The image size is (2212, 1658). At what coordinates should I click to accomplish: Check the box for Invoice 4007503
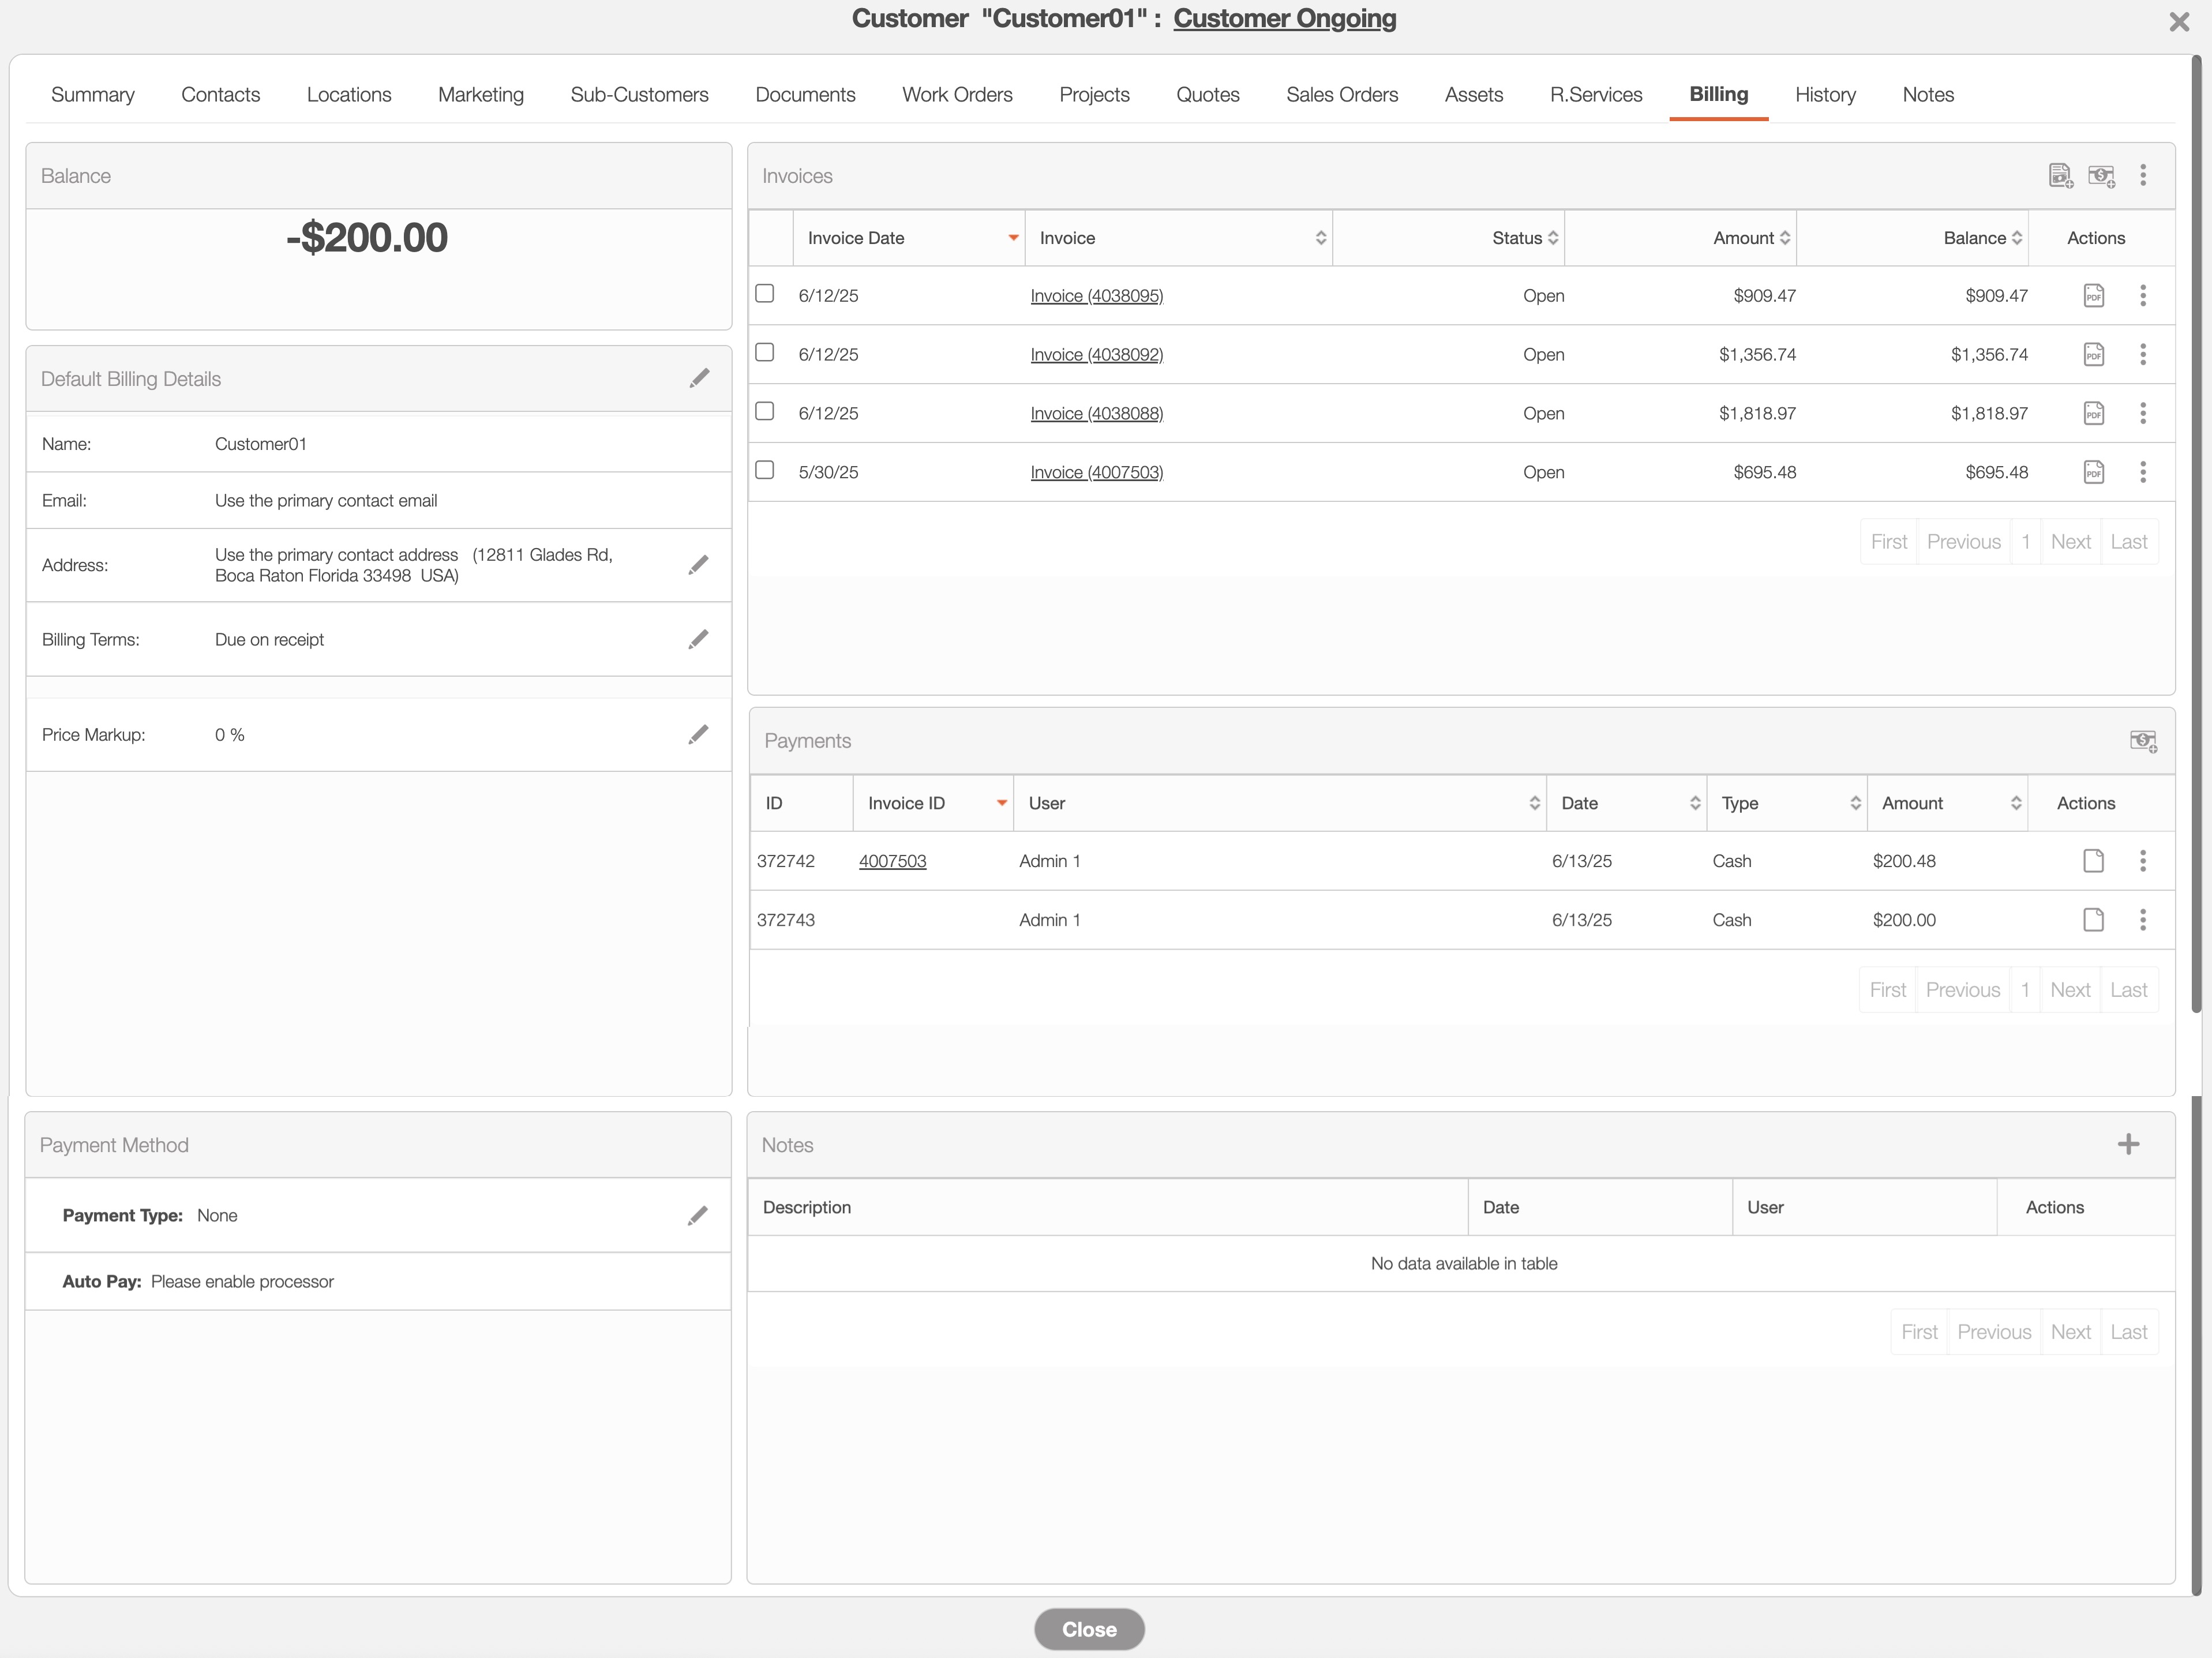pos(765,470)
